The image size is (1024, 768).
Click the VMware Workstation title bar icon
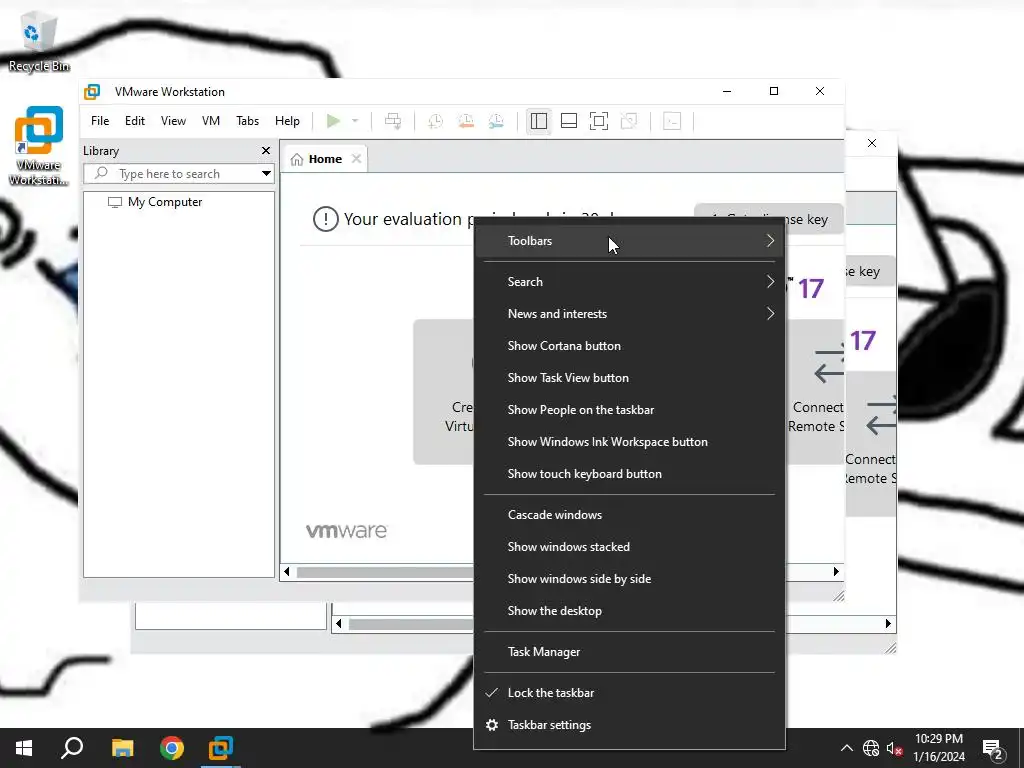point(92,91)
